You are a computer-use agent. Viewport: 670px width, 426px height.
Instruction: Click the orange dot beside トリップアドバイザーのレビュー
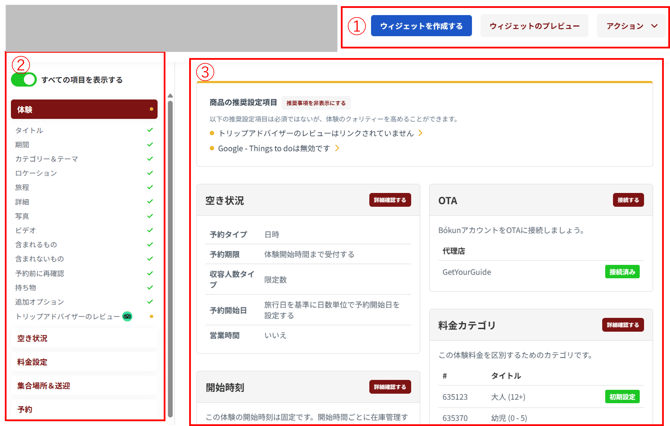[x=151, y=316]
